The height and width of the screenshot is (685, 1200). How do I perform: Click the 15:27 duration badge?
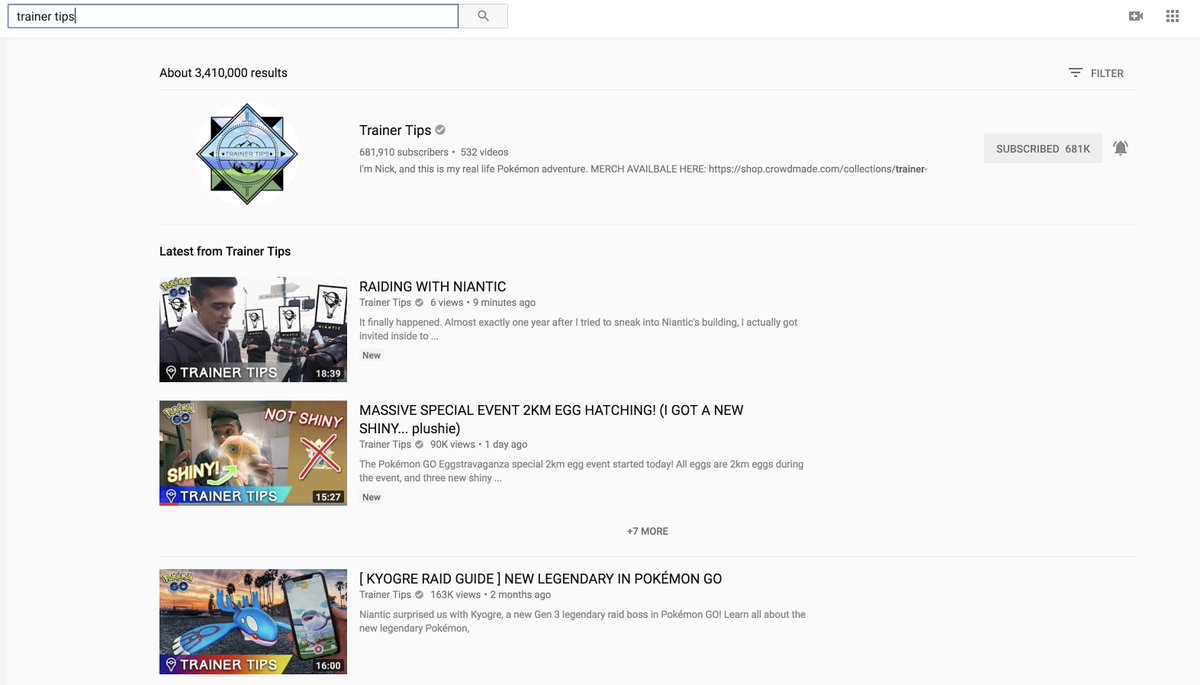(328, 496)
